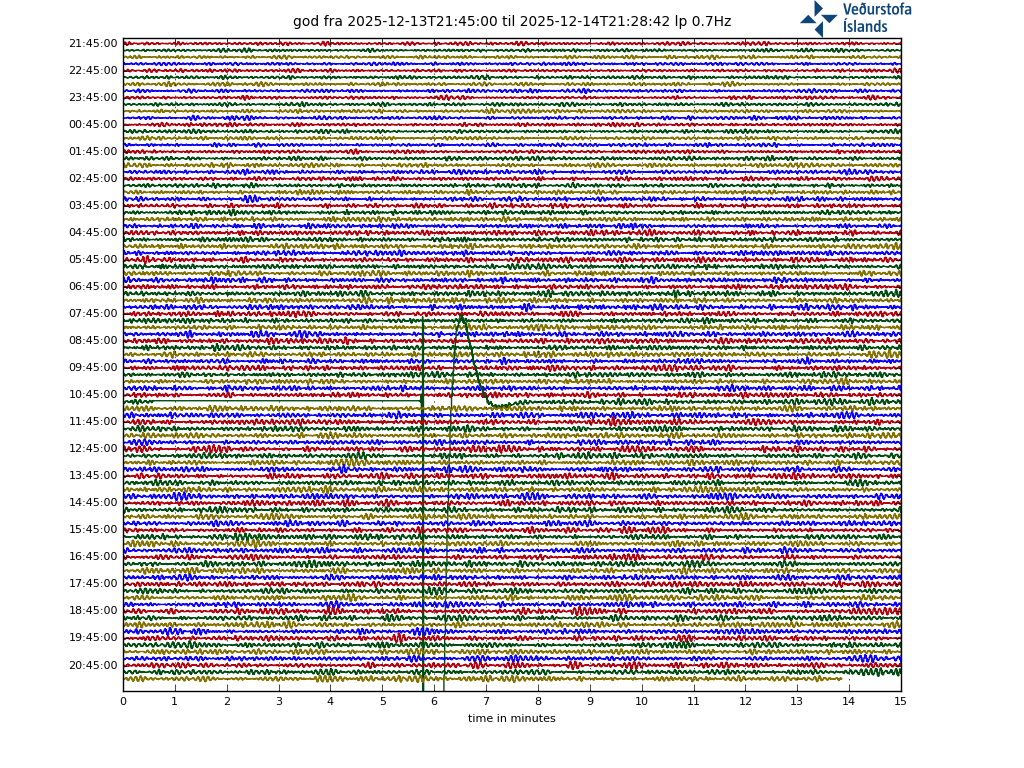Click the "time in minutes" axis label
The width and height of the screenshot is (1024, 768).
click(x=511, y=718)
